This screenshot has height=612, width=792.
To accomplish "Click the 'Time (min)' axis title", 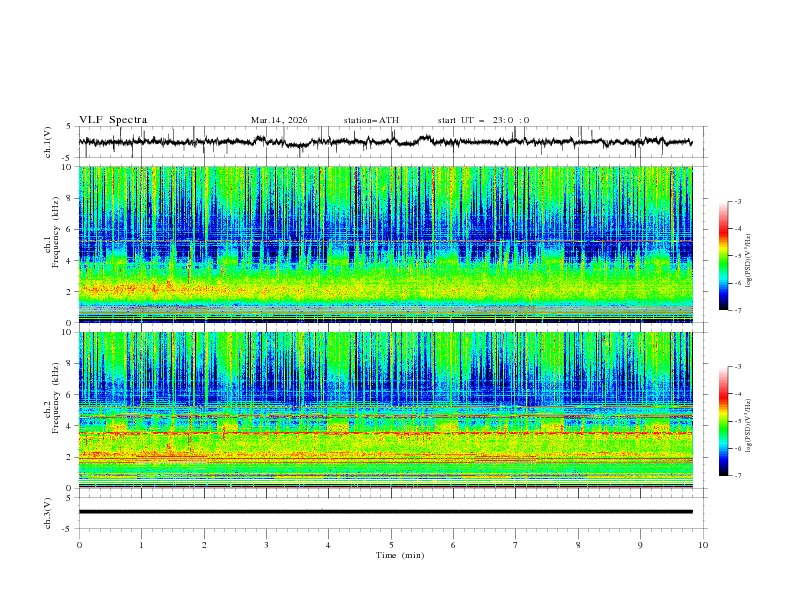I will click(400, 555).
